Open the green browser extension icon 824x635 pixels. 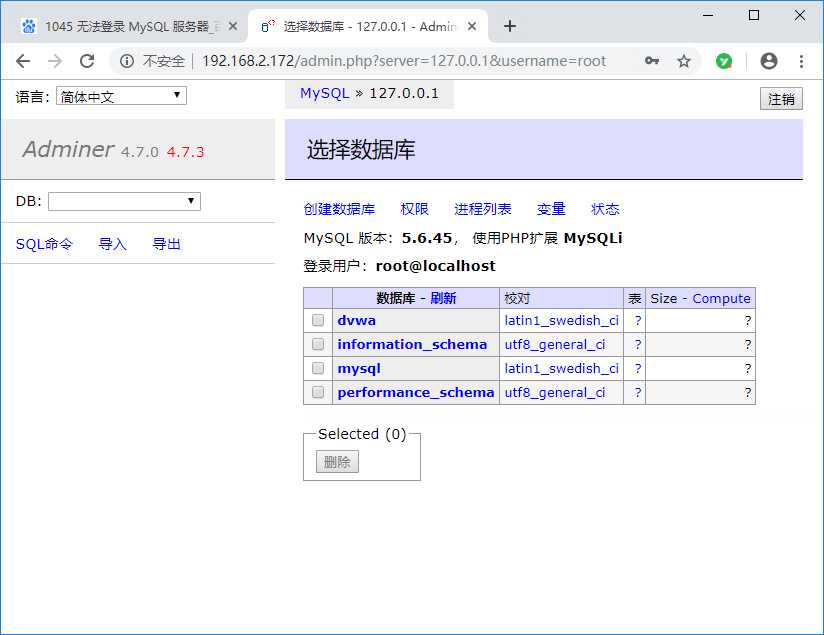[x=724, y=62]
